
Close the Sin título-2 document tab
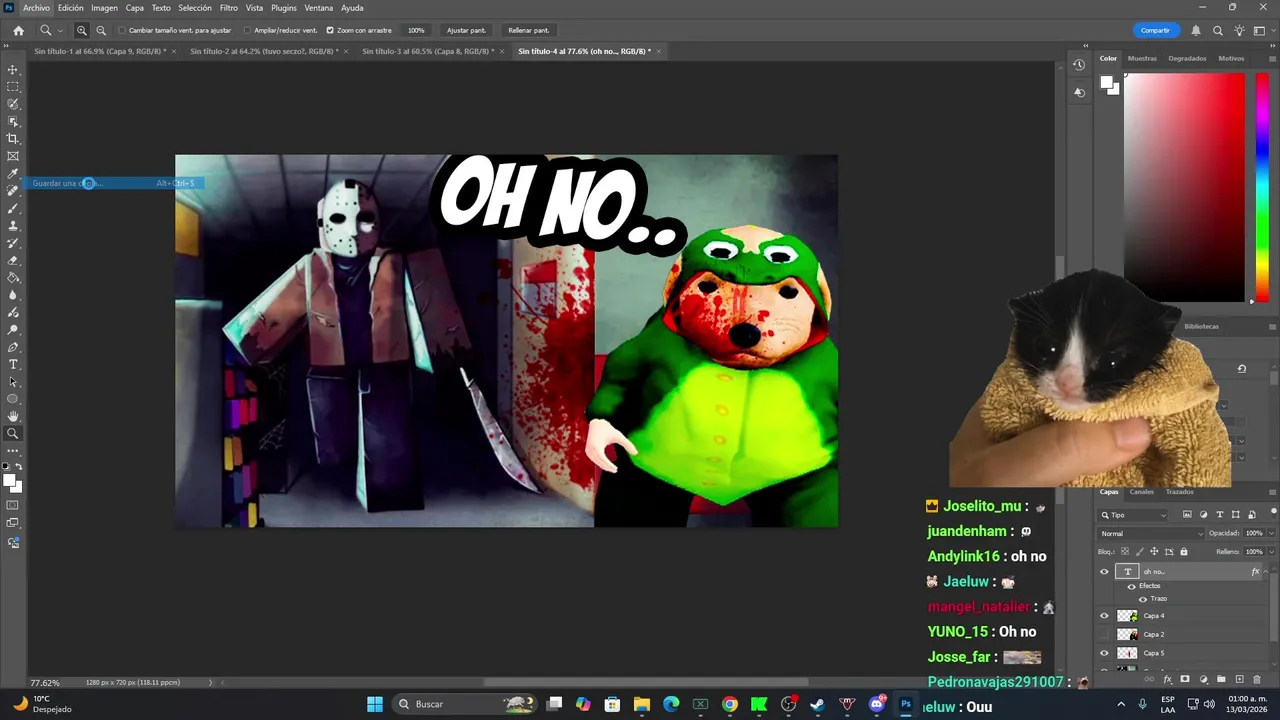[x=346, y=51]
